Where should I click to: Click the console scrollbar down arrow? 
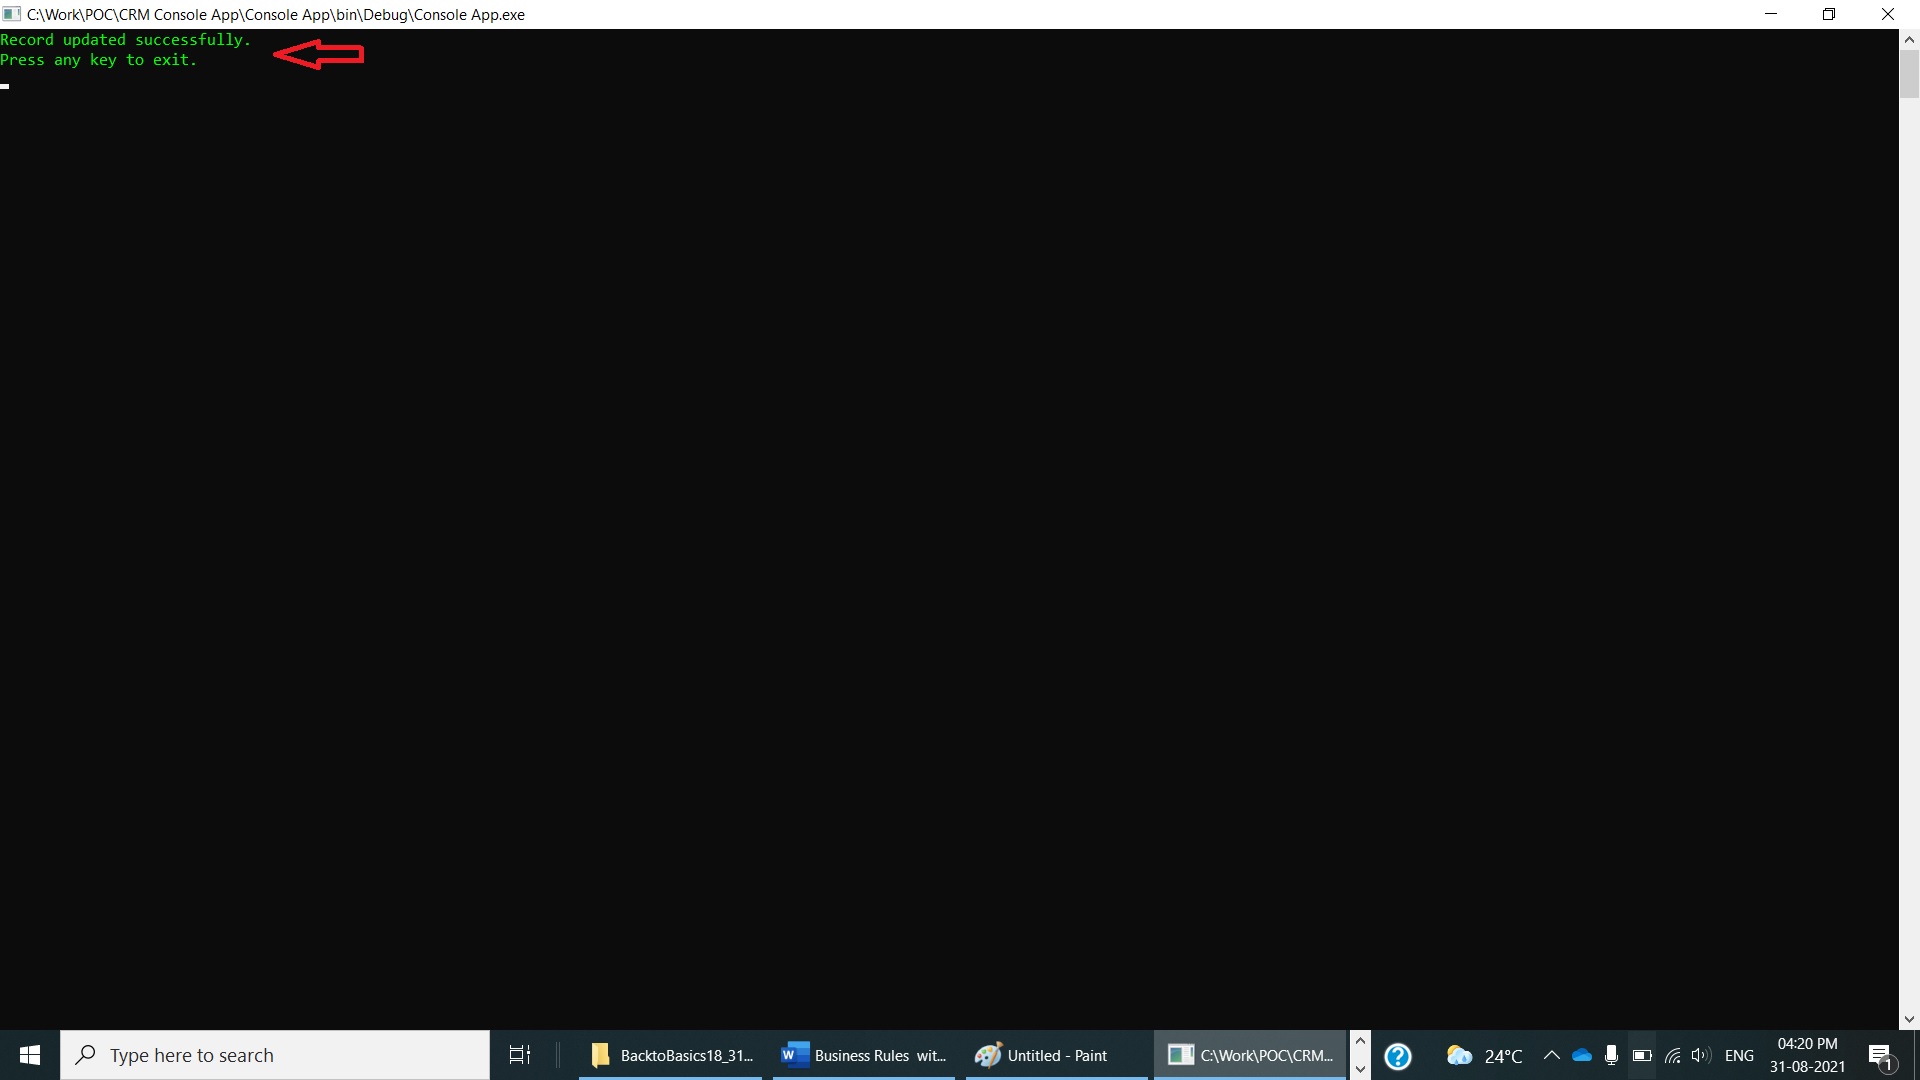pos(1909,1019)
